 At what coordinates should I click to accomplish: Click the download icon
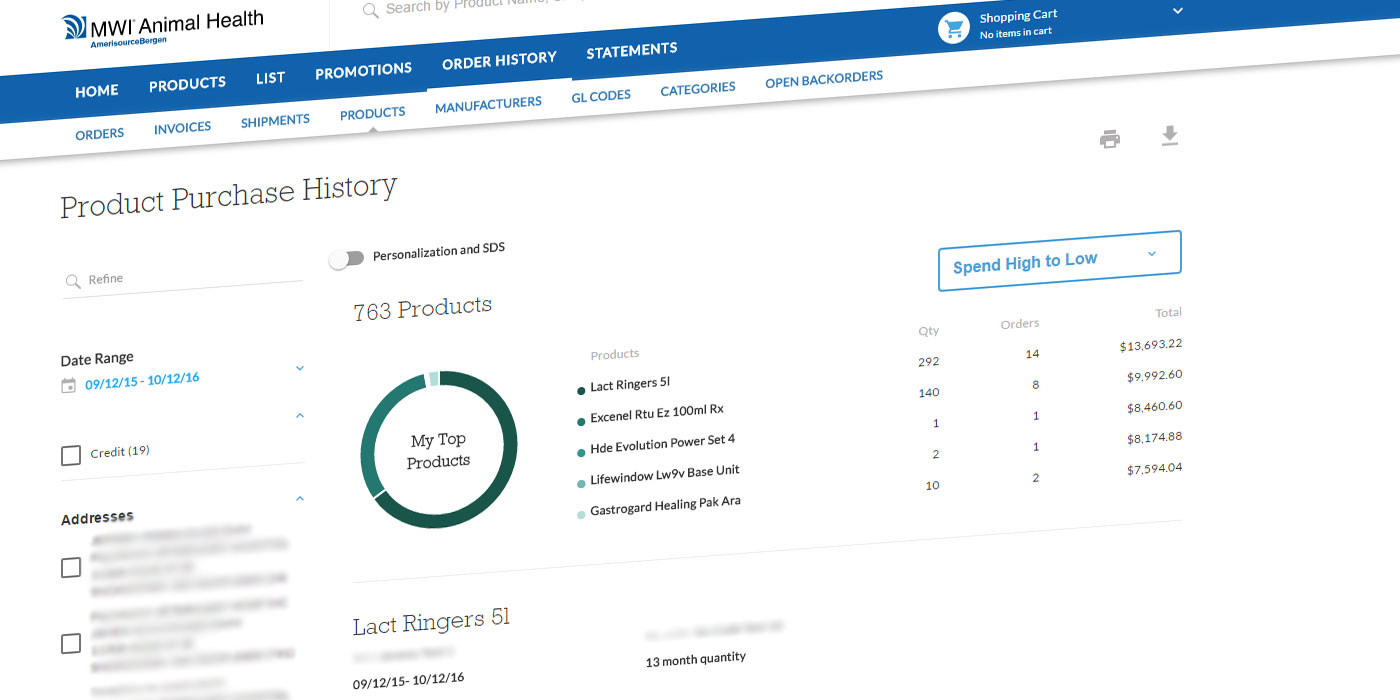(1170, 136)
